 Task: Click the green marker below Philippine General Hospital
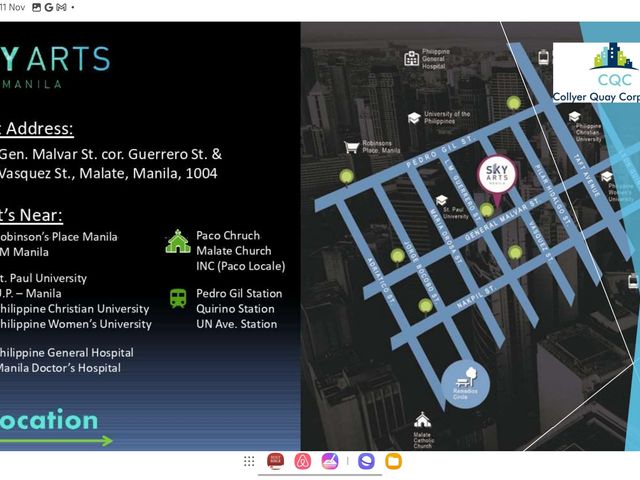514,103
